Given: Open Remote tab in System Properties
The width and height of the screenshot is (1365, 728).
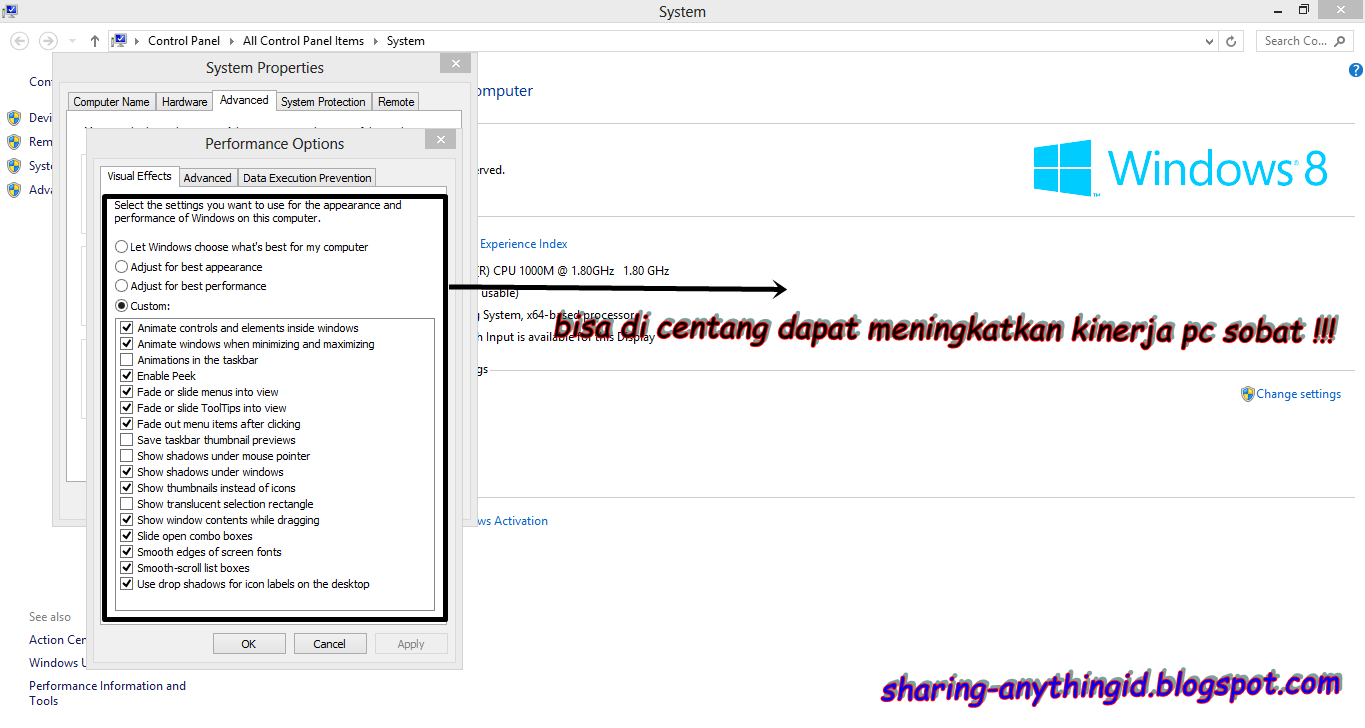Looking at the screenshot, I should tap(396, 102).
